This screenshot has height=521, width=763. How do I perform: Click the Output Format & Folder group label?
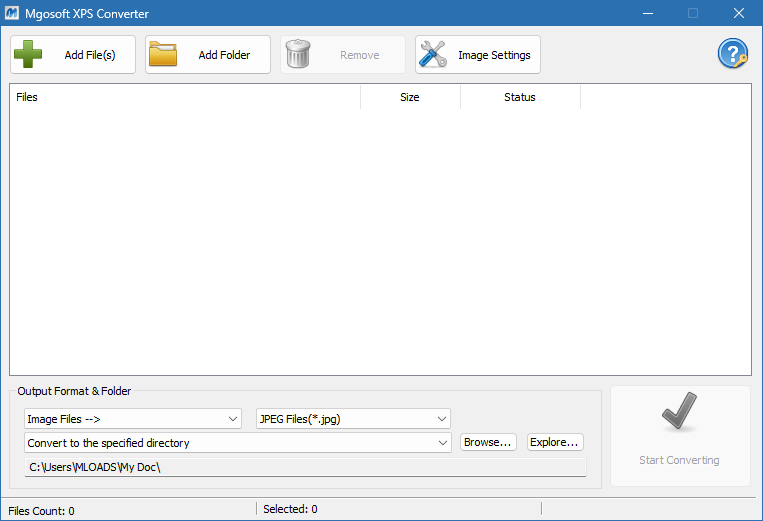[x=74, y=391]
